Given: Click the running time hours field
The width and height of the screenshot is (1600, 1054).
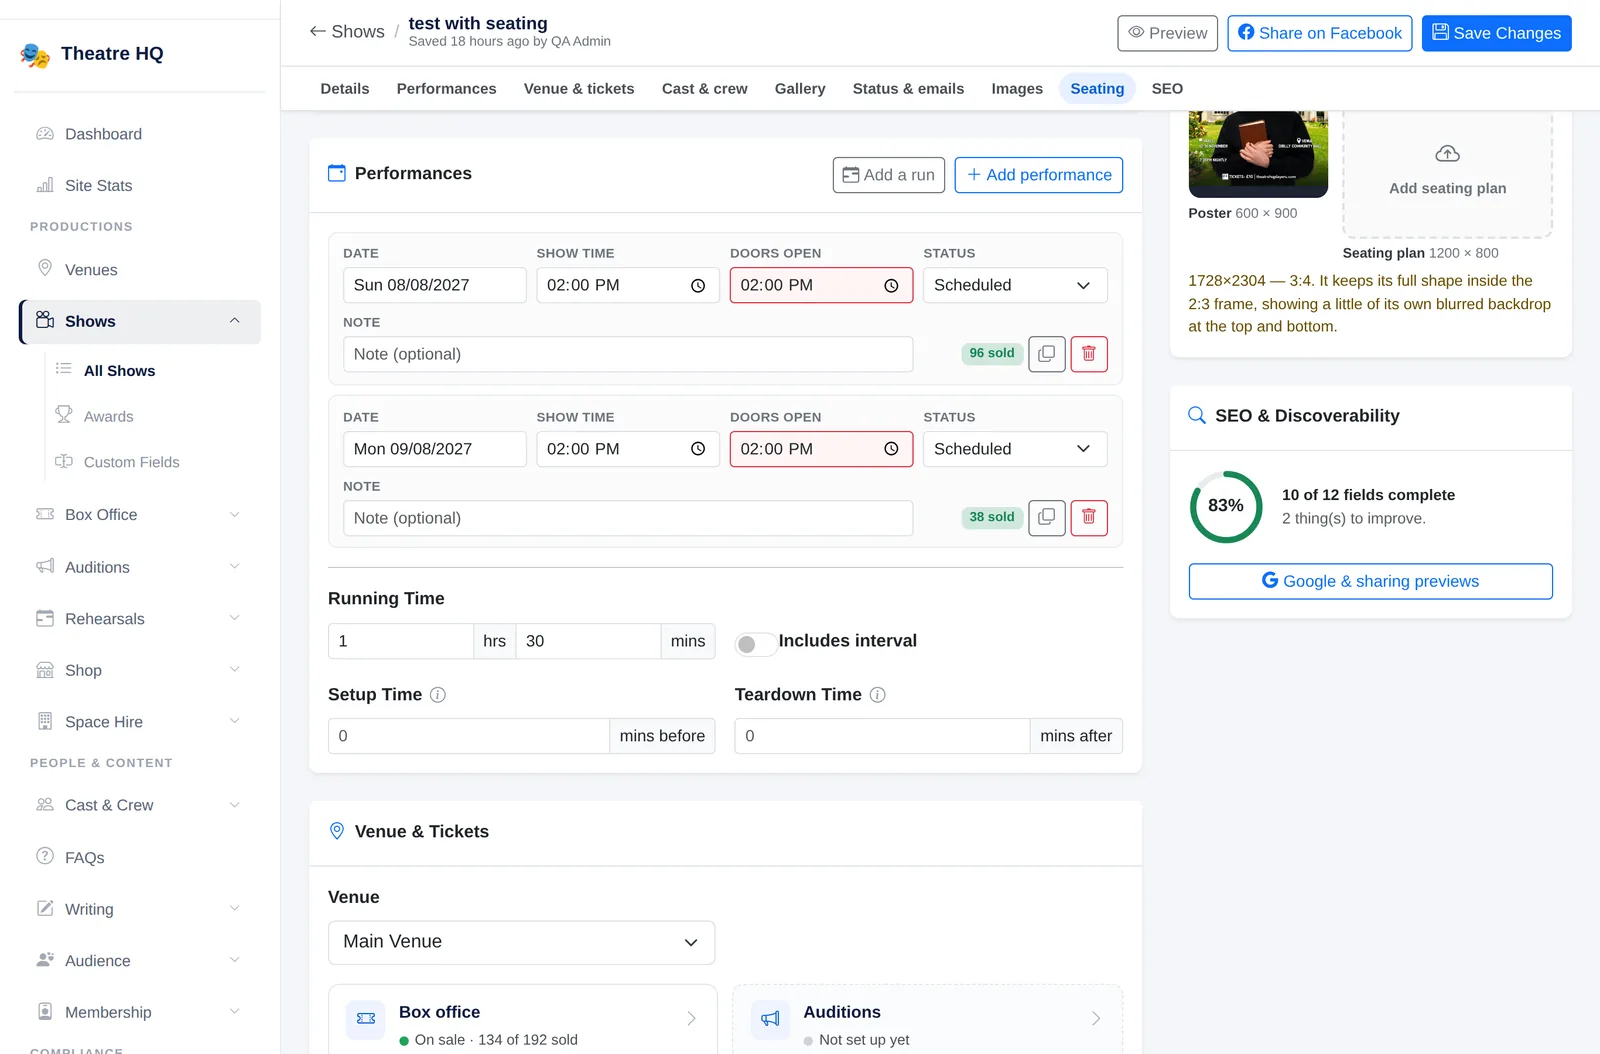Looking at the screenshot, I should click(x=401, y=641).
